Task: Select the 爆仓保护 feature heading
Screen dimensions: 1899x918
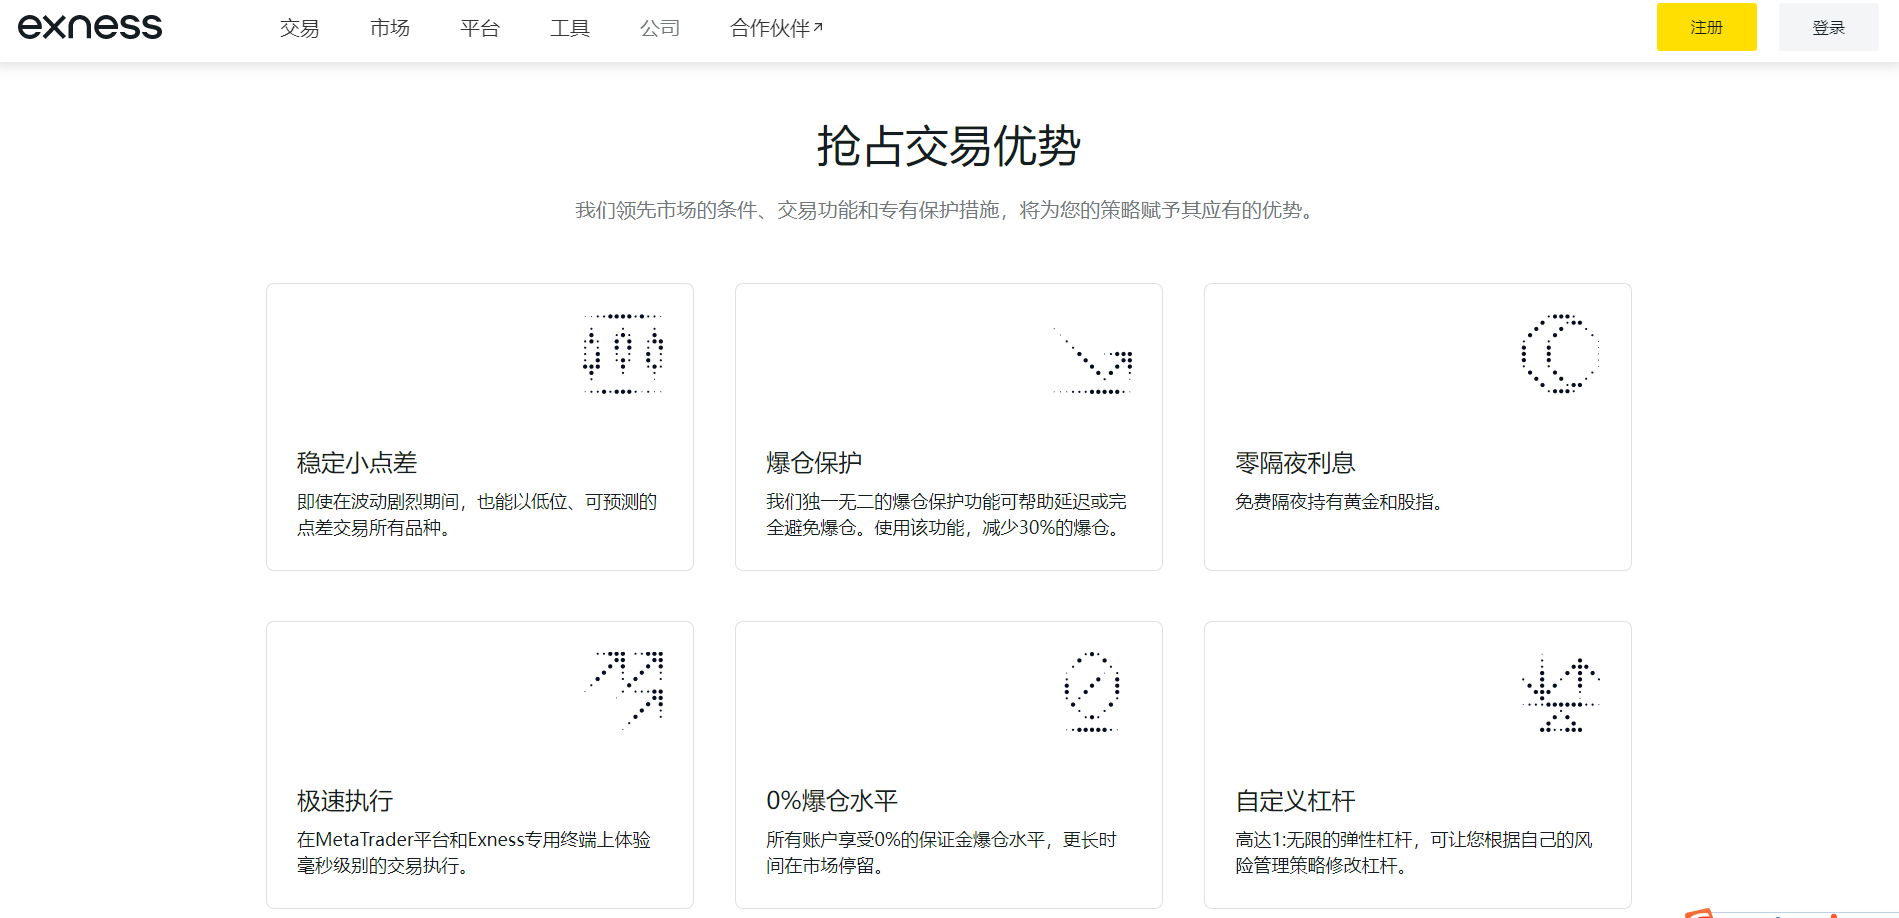Action: click(814, 463)
